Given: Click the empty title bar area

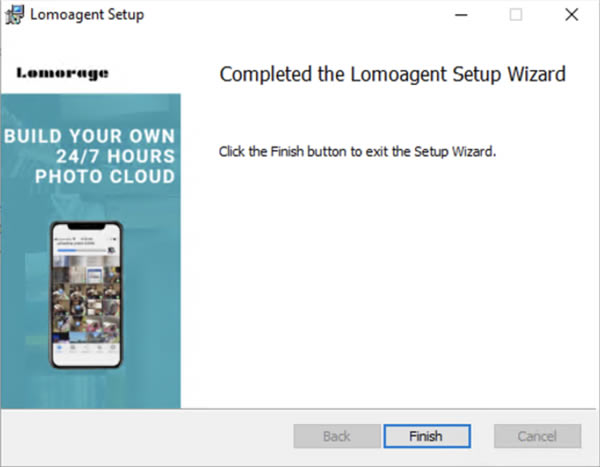Looking at the screenshot, I should [x=300, y=15].
